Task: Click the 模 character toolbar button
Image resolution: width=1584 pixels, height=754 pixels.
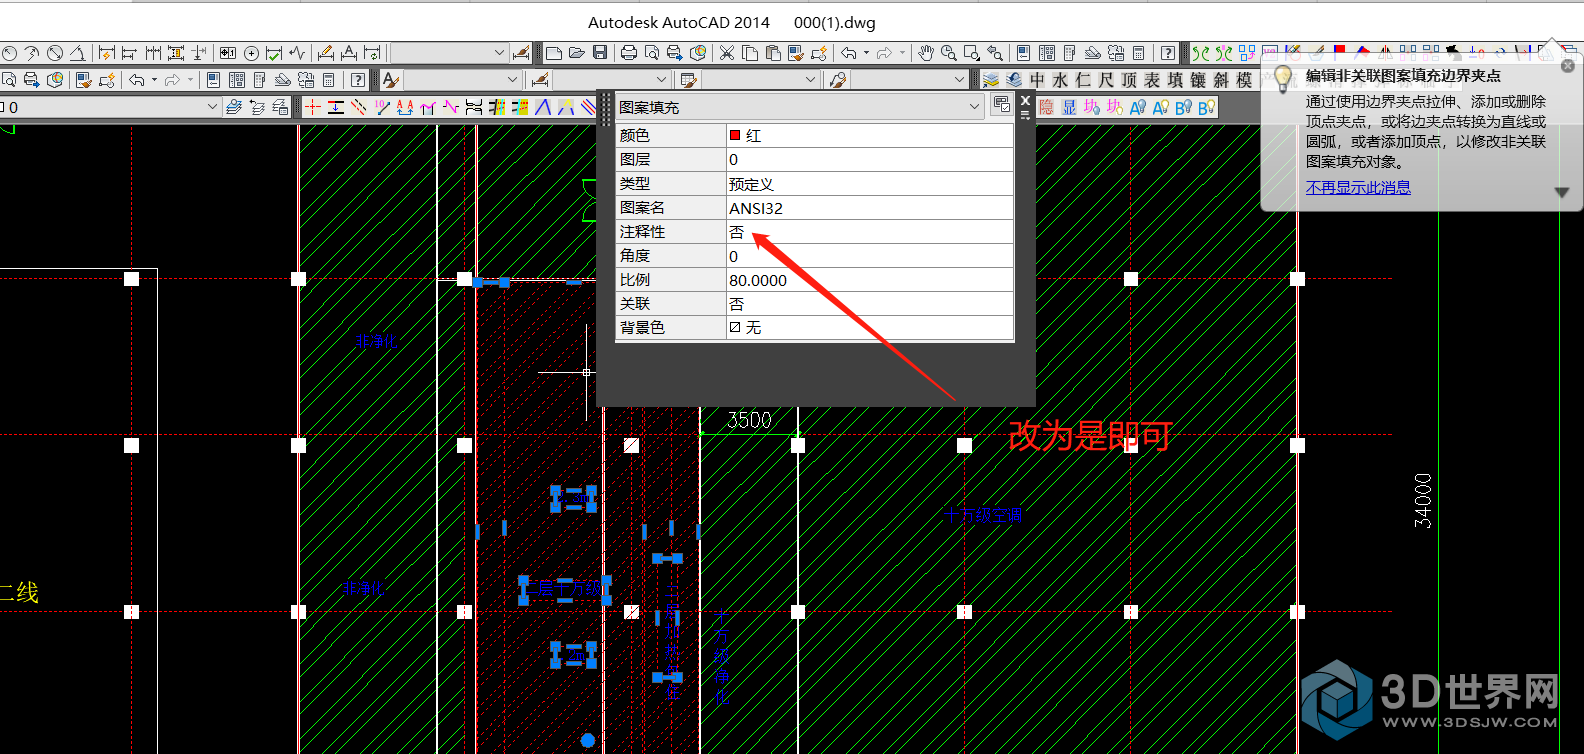Action: (x=1244, y=80)
